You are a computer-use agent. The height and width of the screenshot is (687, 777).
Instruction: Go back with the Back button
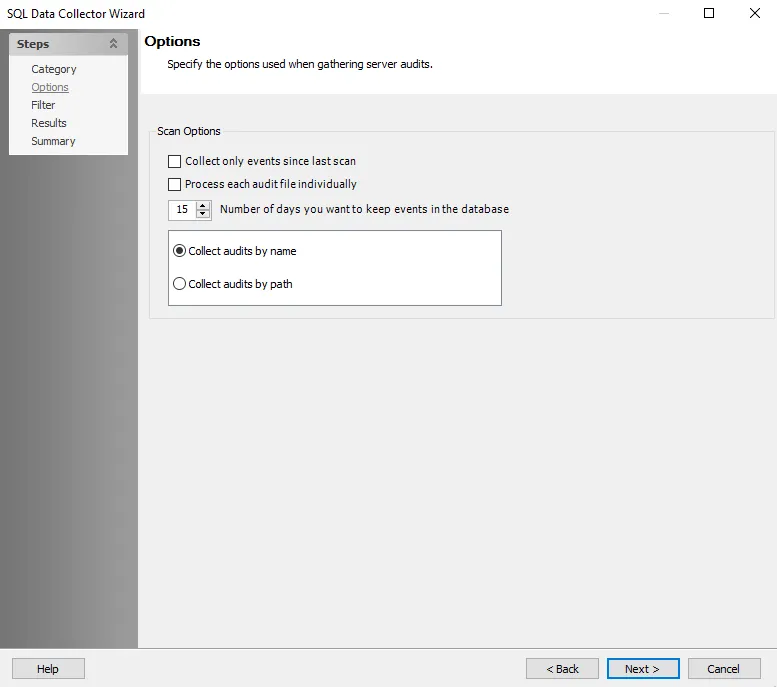562,669
